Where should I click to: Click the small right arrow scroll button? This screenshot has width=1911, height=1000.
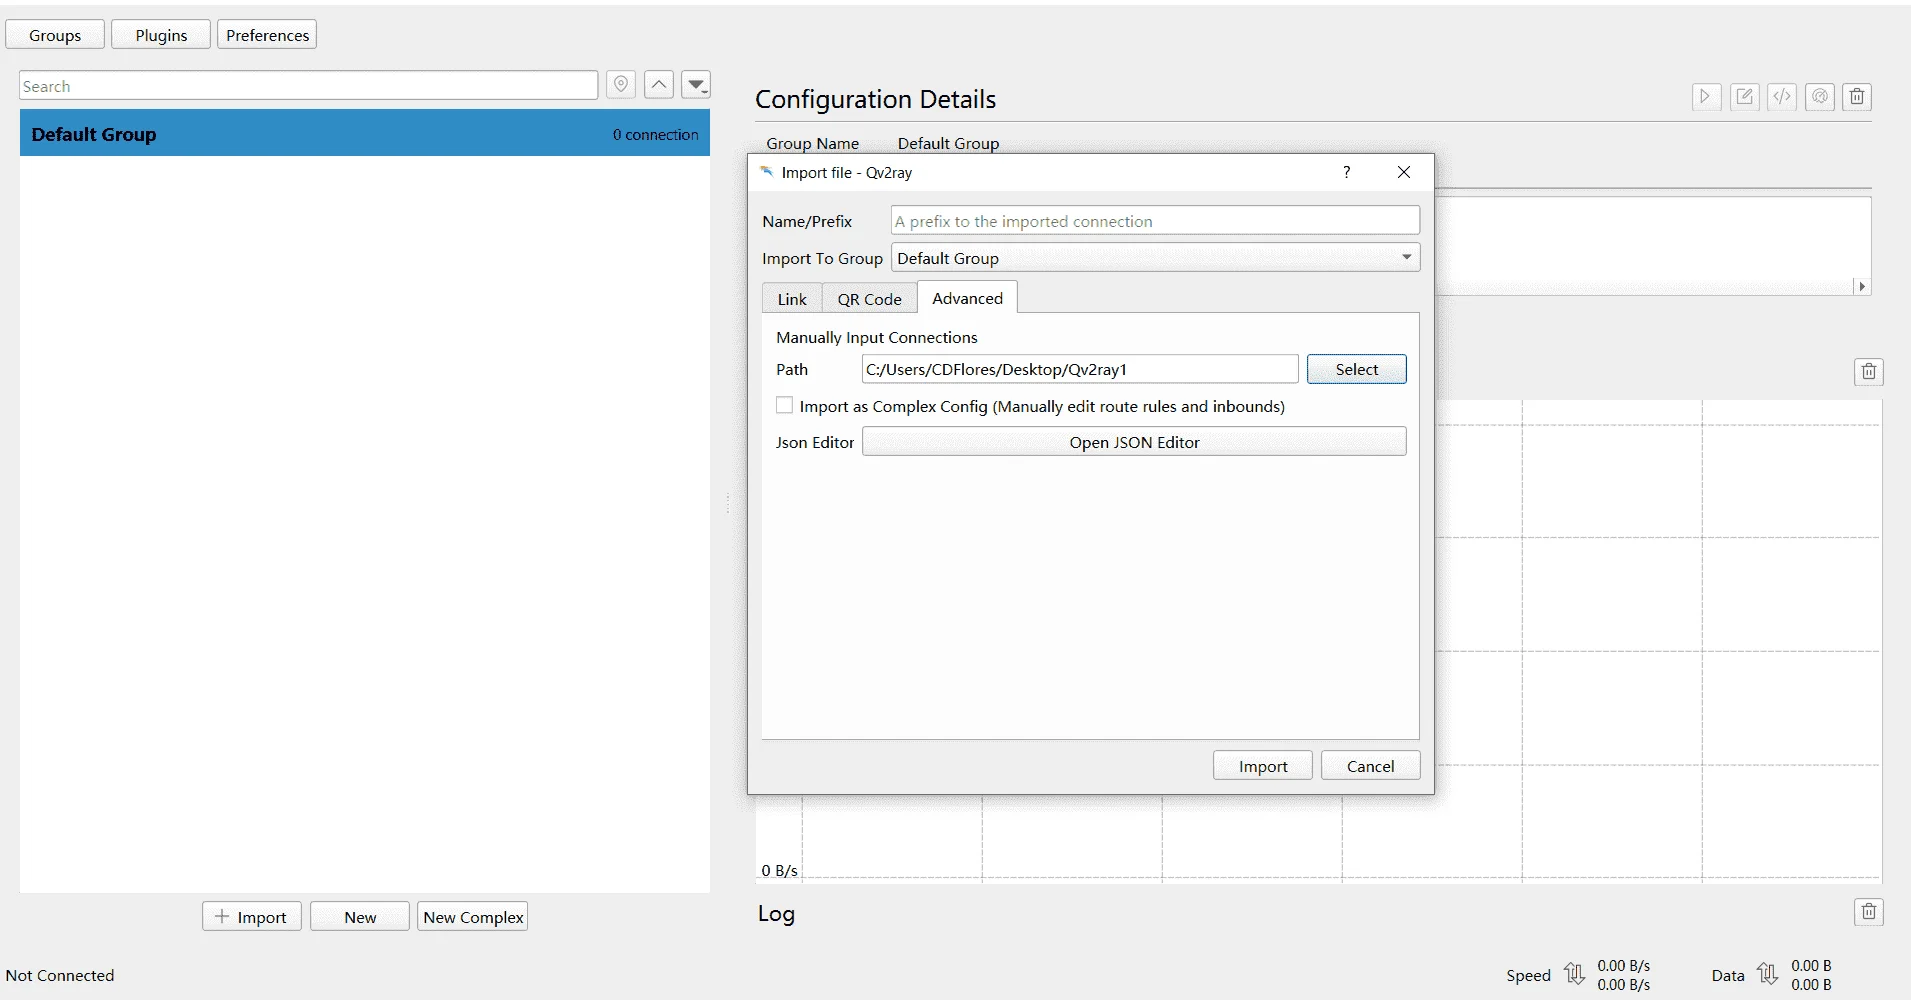click(x=1862, y=287)
